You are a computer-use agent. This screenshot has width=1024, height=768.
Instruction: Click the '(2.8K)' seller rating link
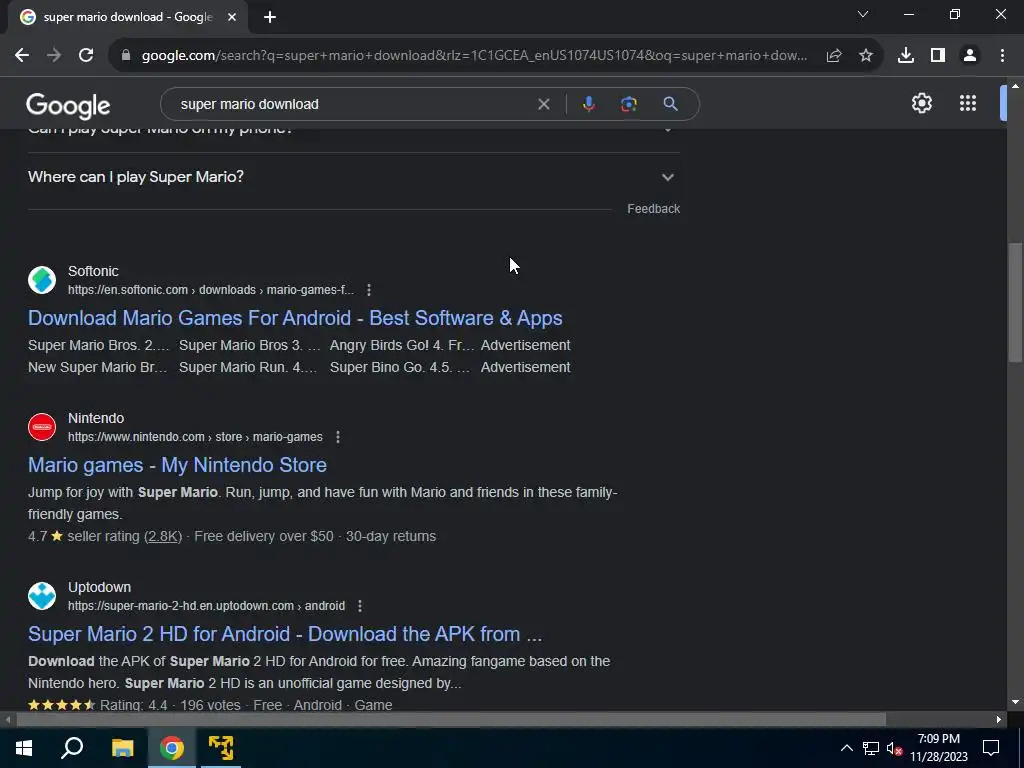[x=163, y=536]
